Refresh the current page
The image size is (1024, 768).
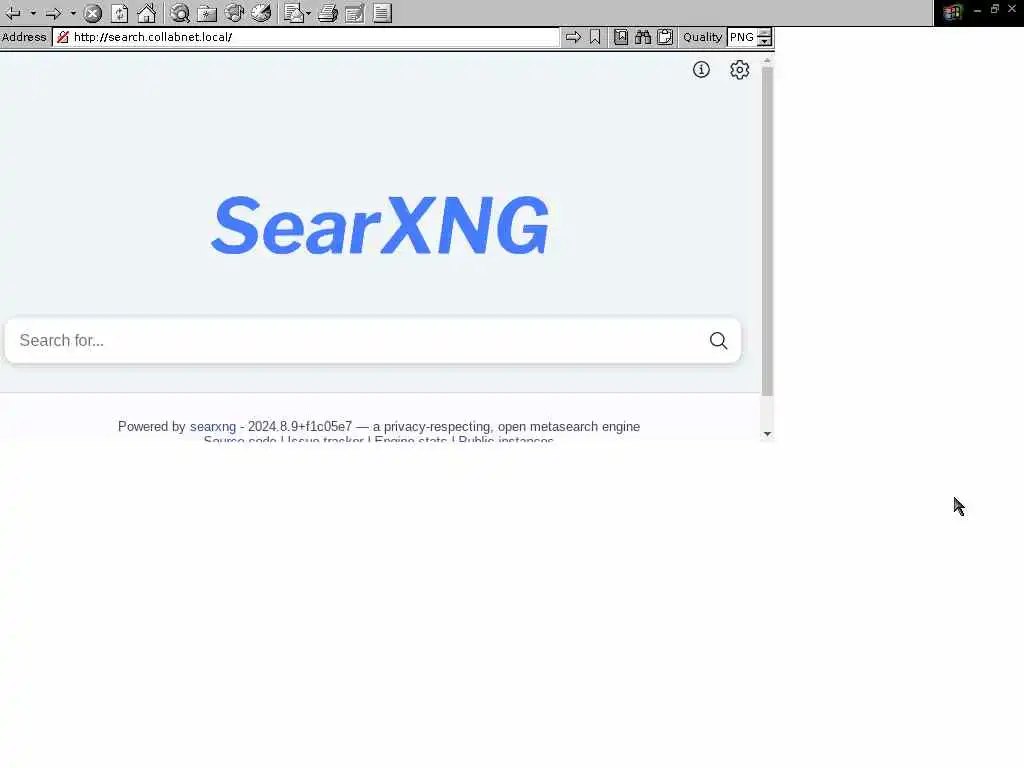120,13
